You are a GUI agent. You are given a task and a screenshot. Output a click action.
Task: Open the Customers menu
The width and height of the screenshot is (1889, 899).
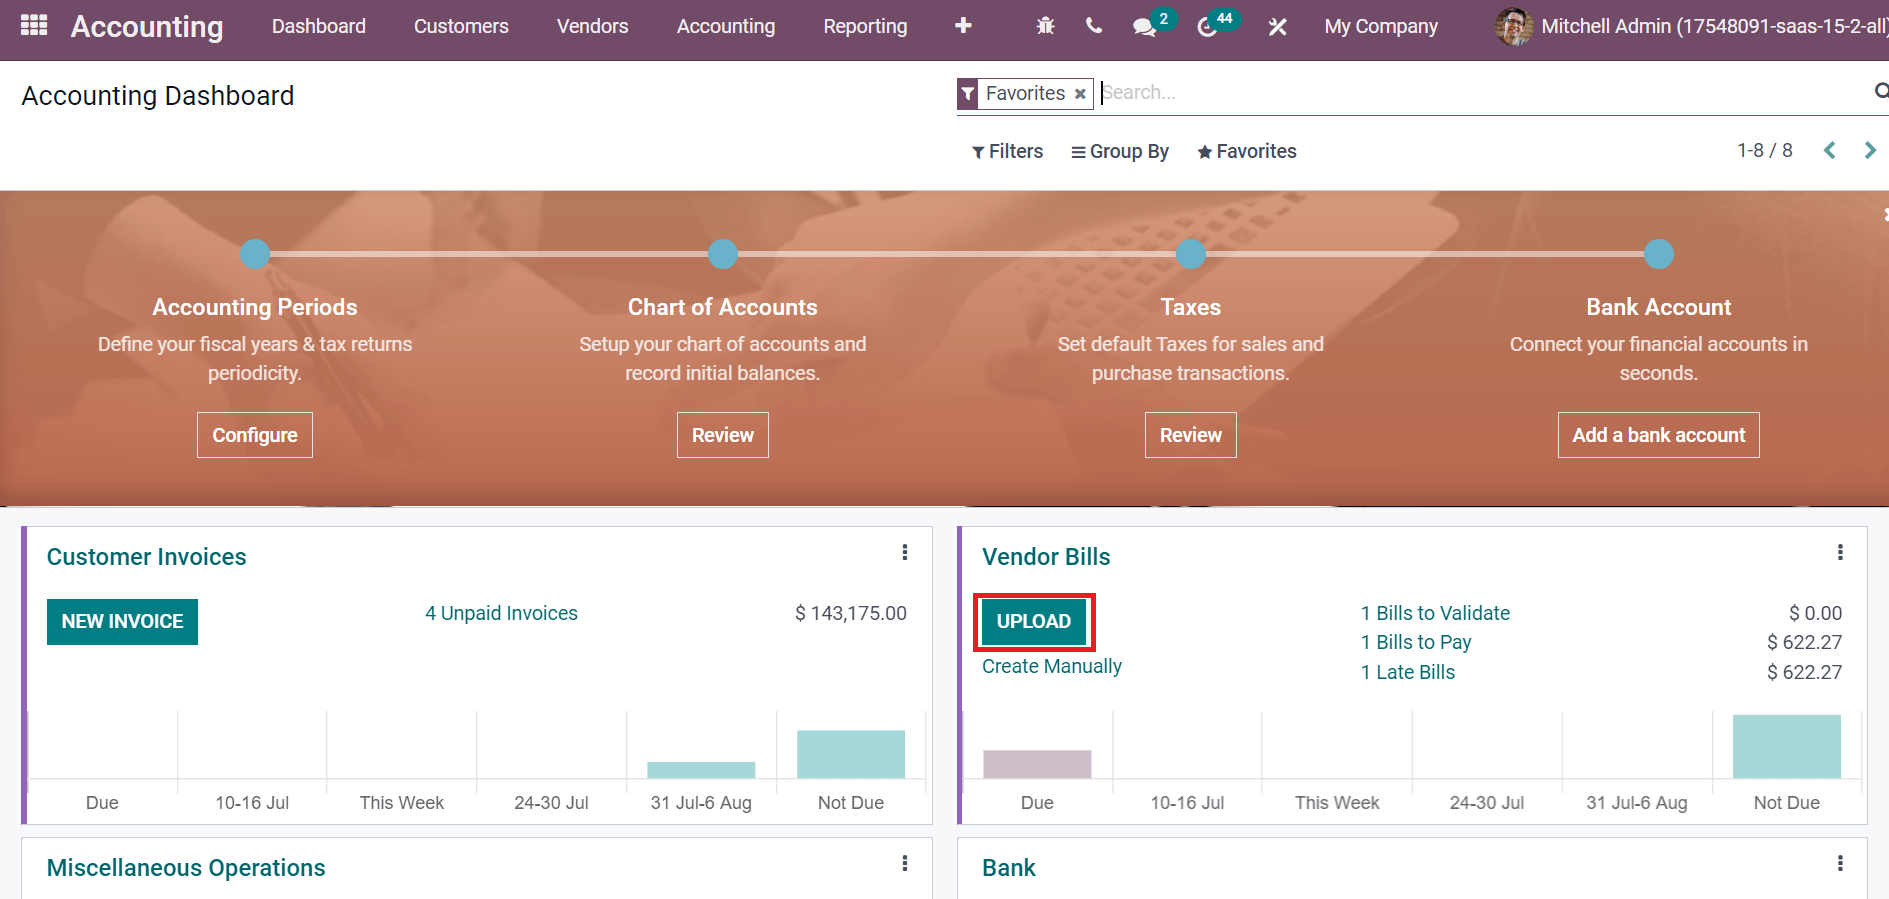[461, 26]
